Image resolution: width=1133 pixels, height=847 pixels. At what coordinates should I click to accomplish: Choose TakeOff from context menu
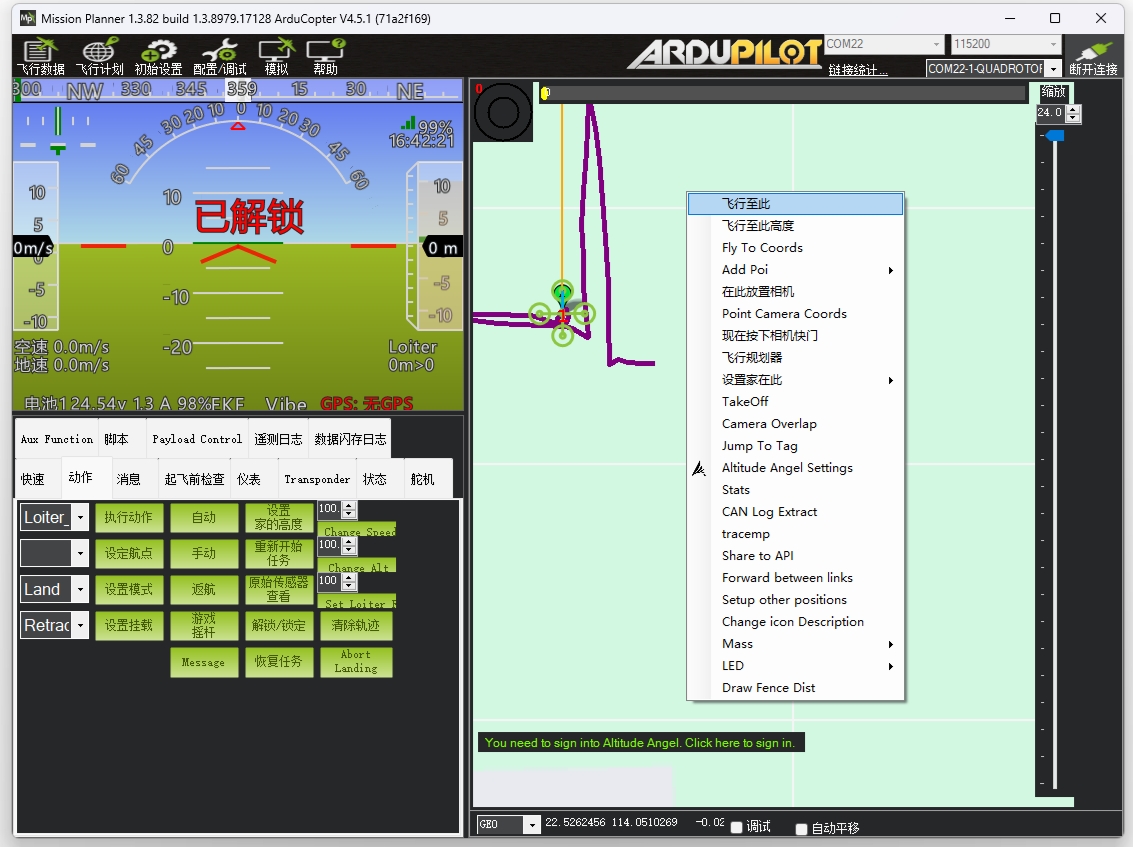pos(796,402)
